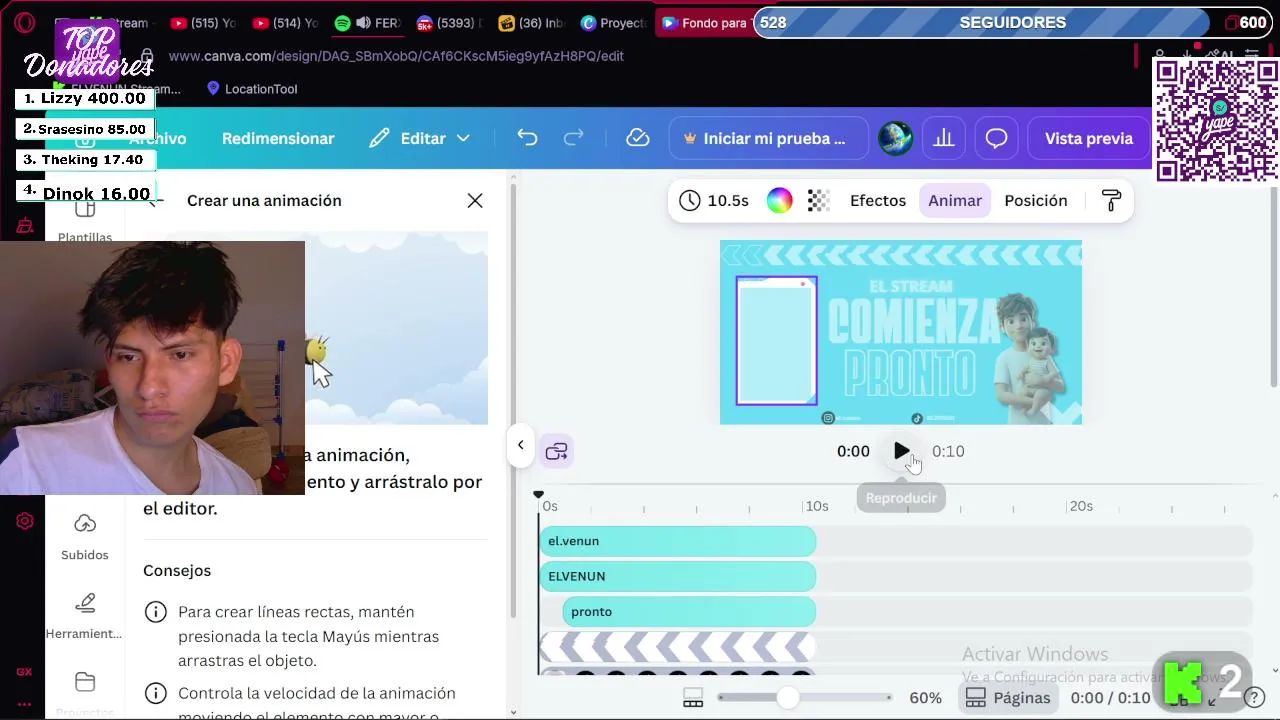
Task: Open the Plantillas sidebar section
Action: pyautogui.click(x=85, y=221)
